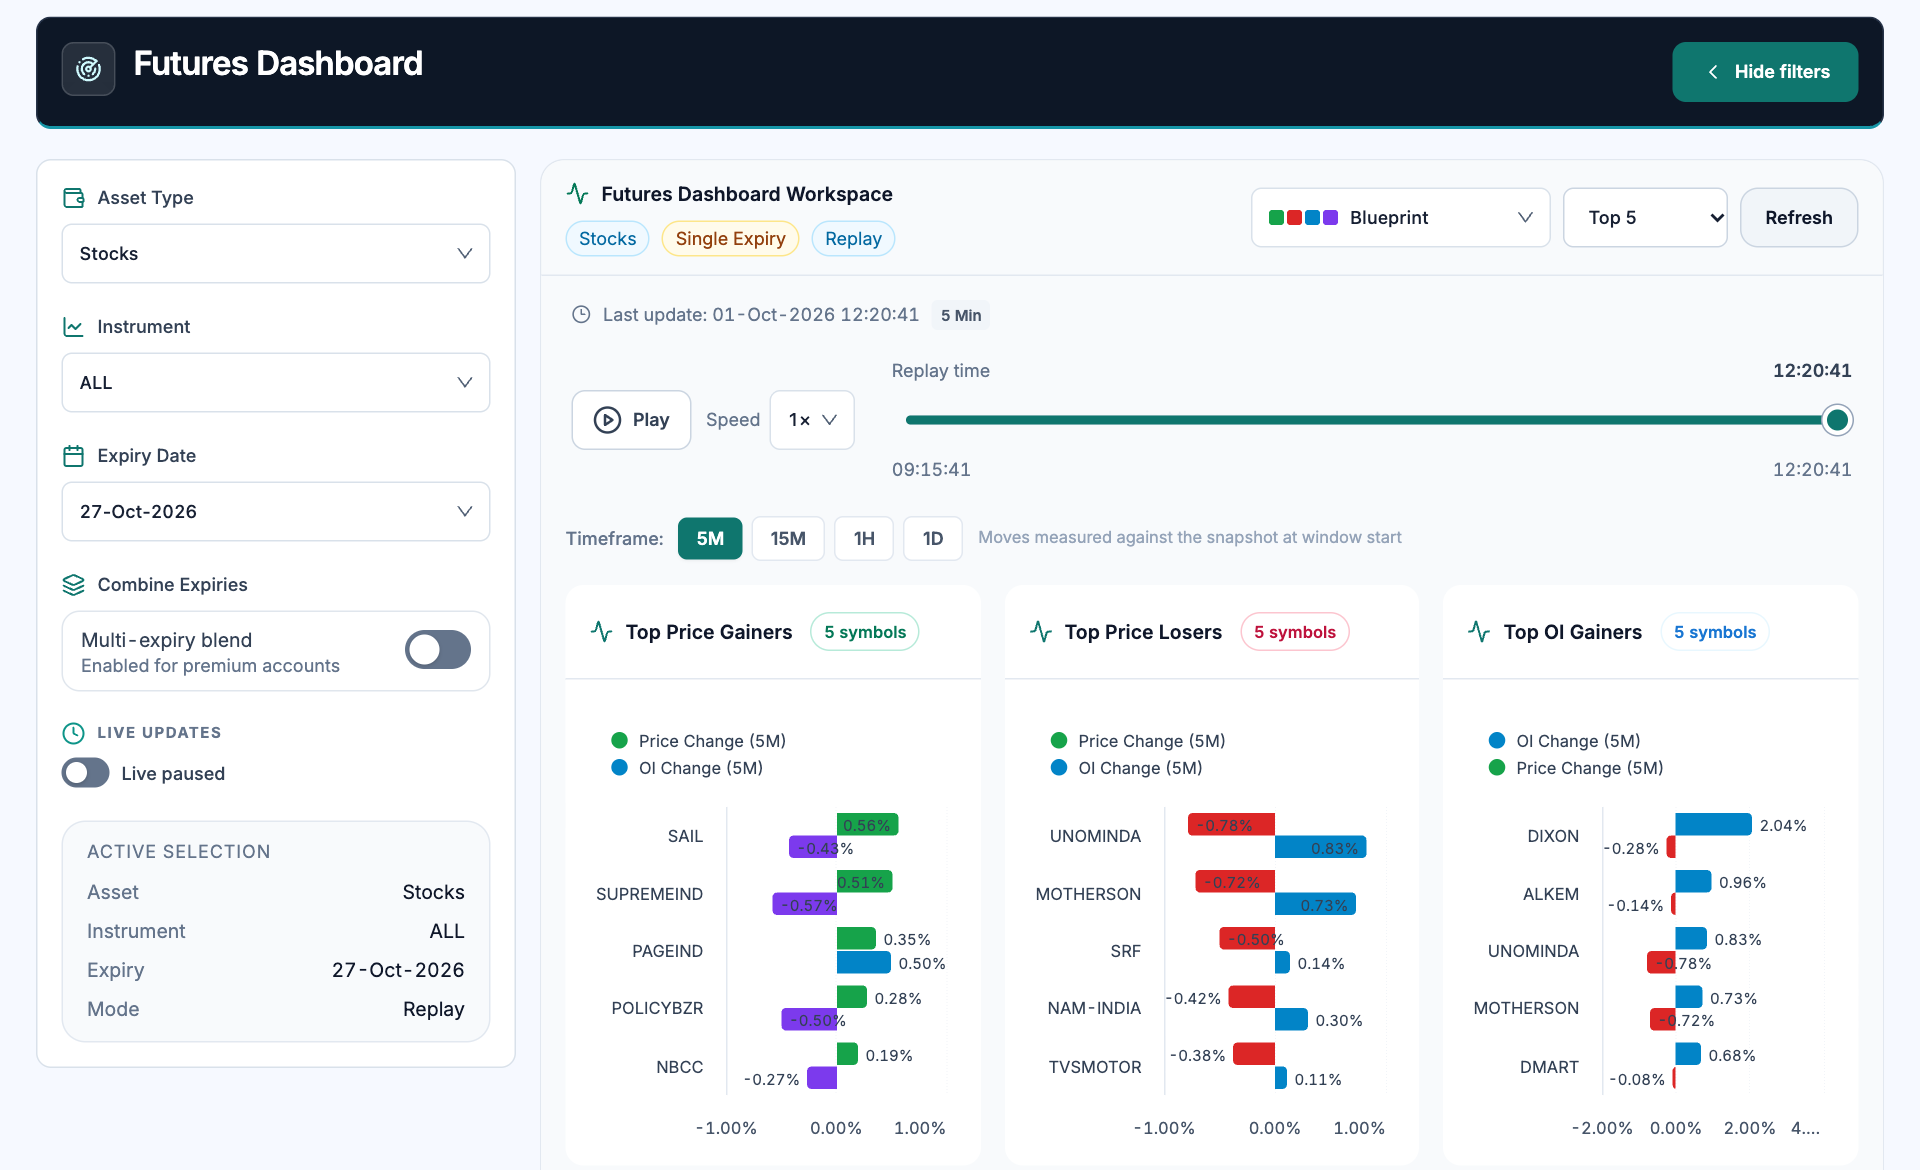Image resolution: width=1920 pixels, height=1170 pixels.
Task: Click the DIXON blue OI change bar
Action: click(x=1713, y=825)
